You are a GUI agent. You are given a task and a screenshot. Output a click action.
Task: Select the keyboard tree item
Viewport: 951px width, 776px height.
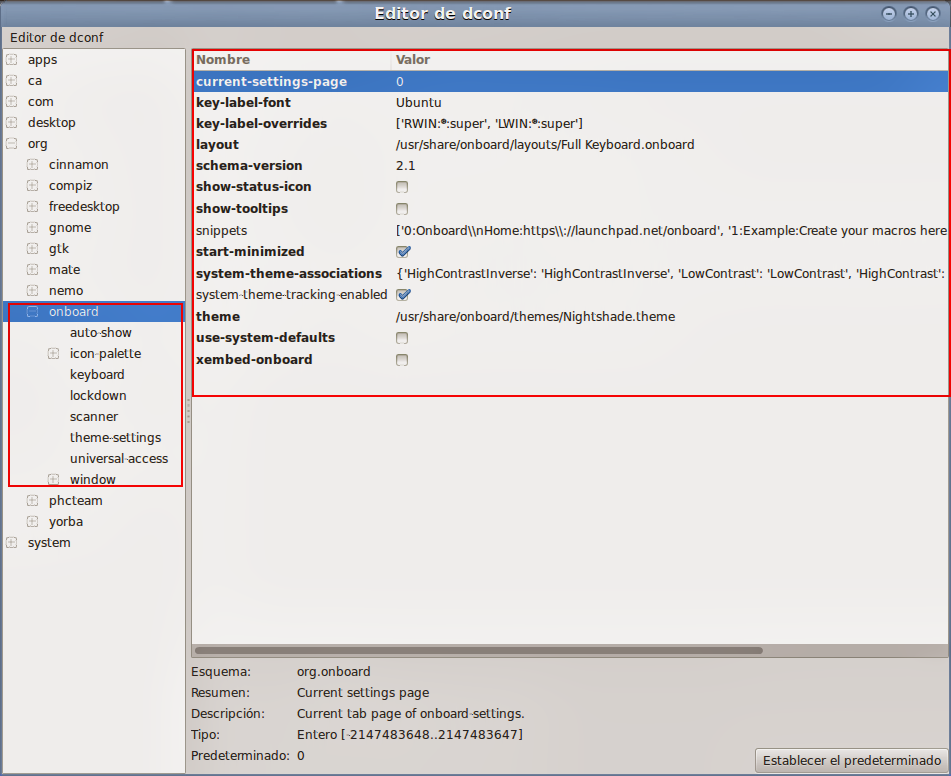[x=97, y=374]
